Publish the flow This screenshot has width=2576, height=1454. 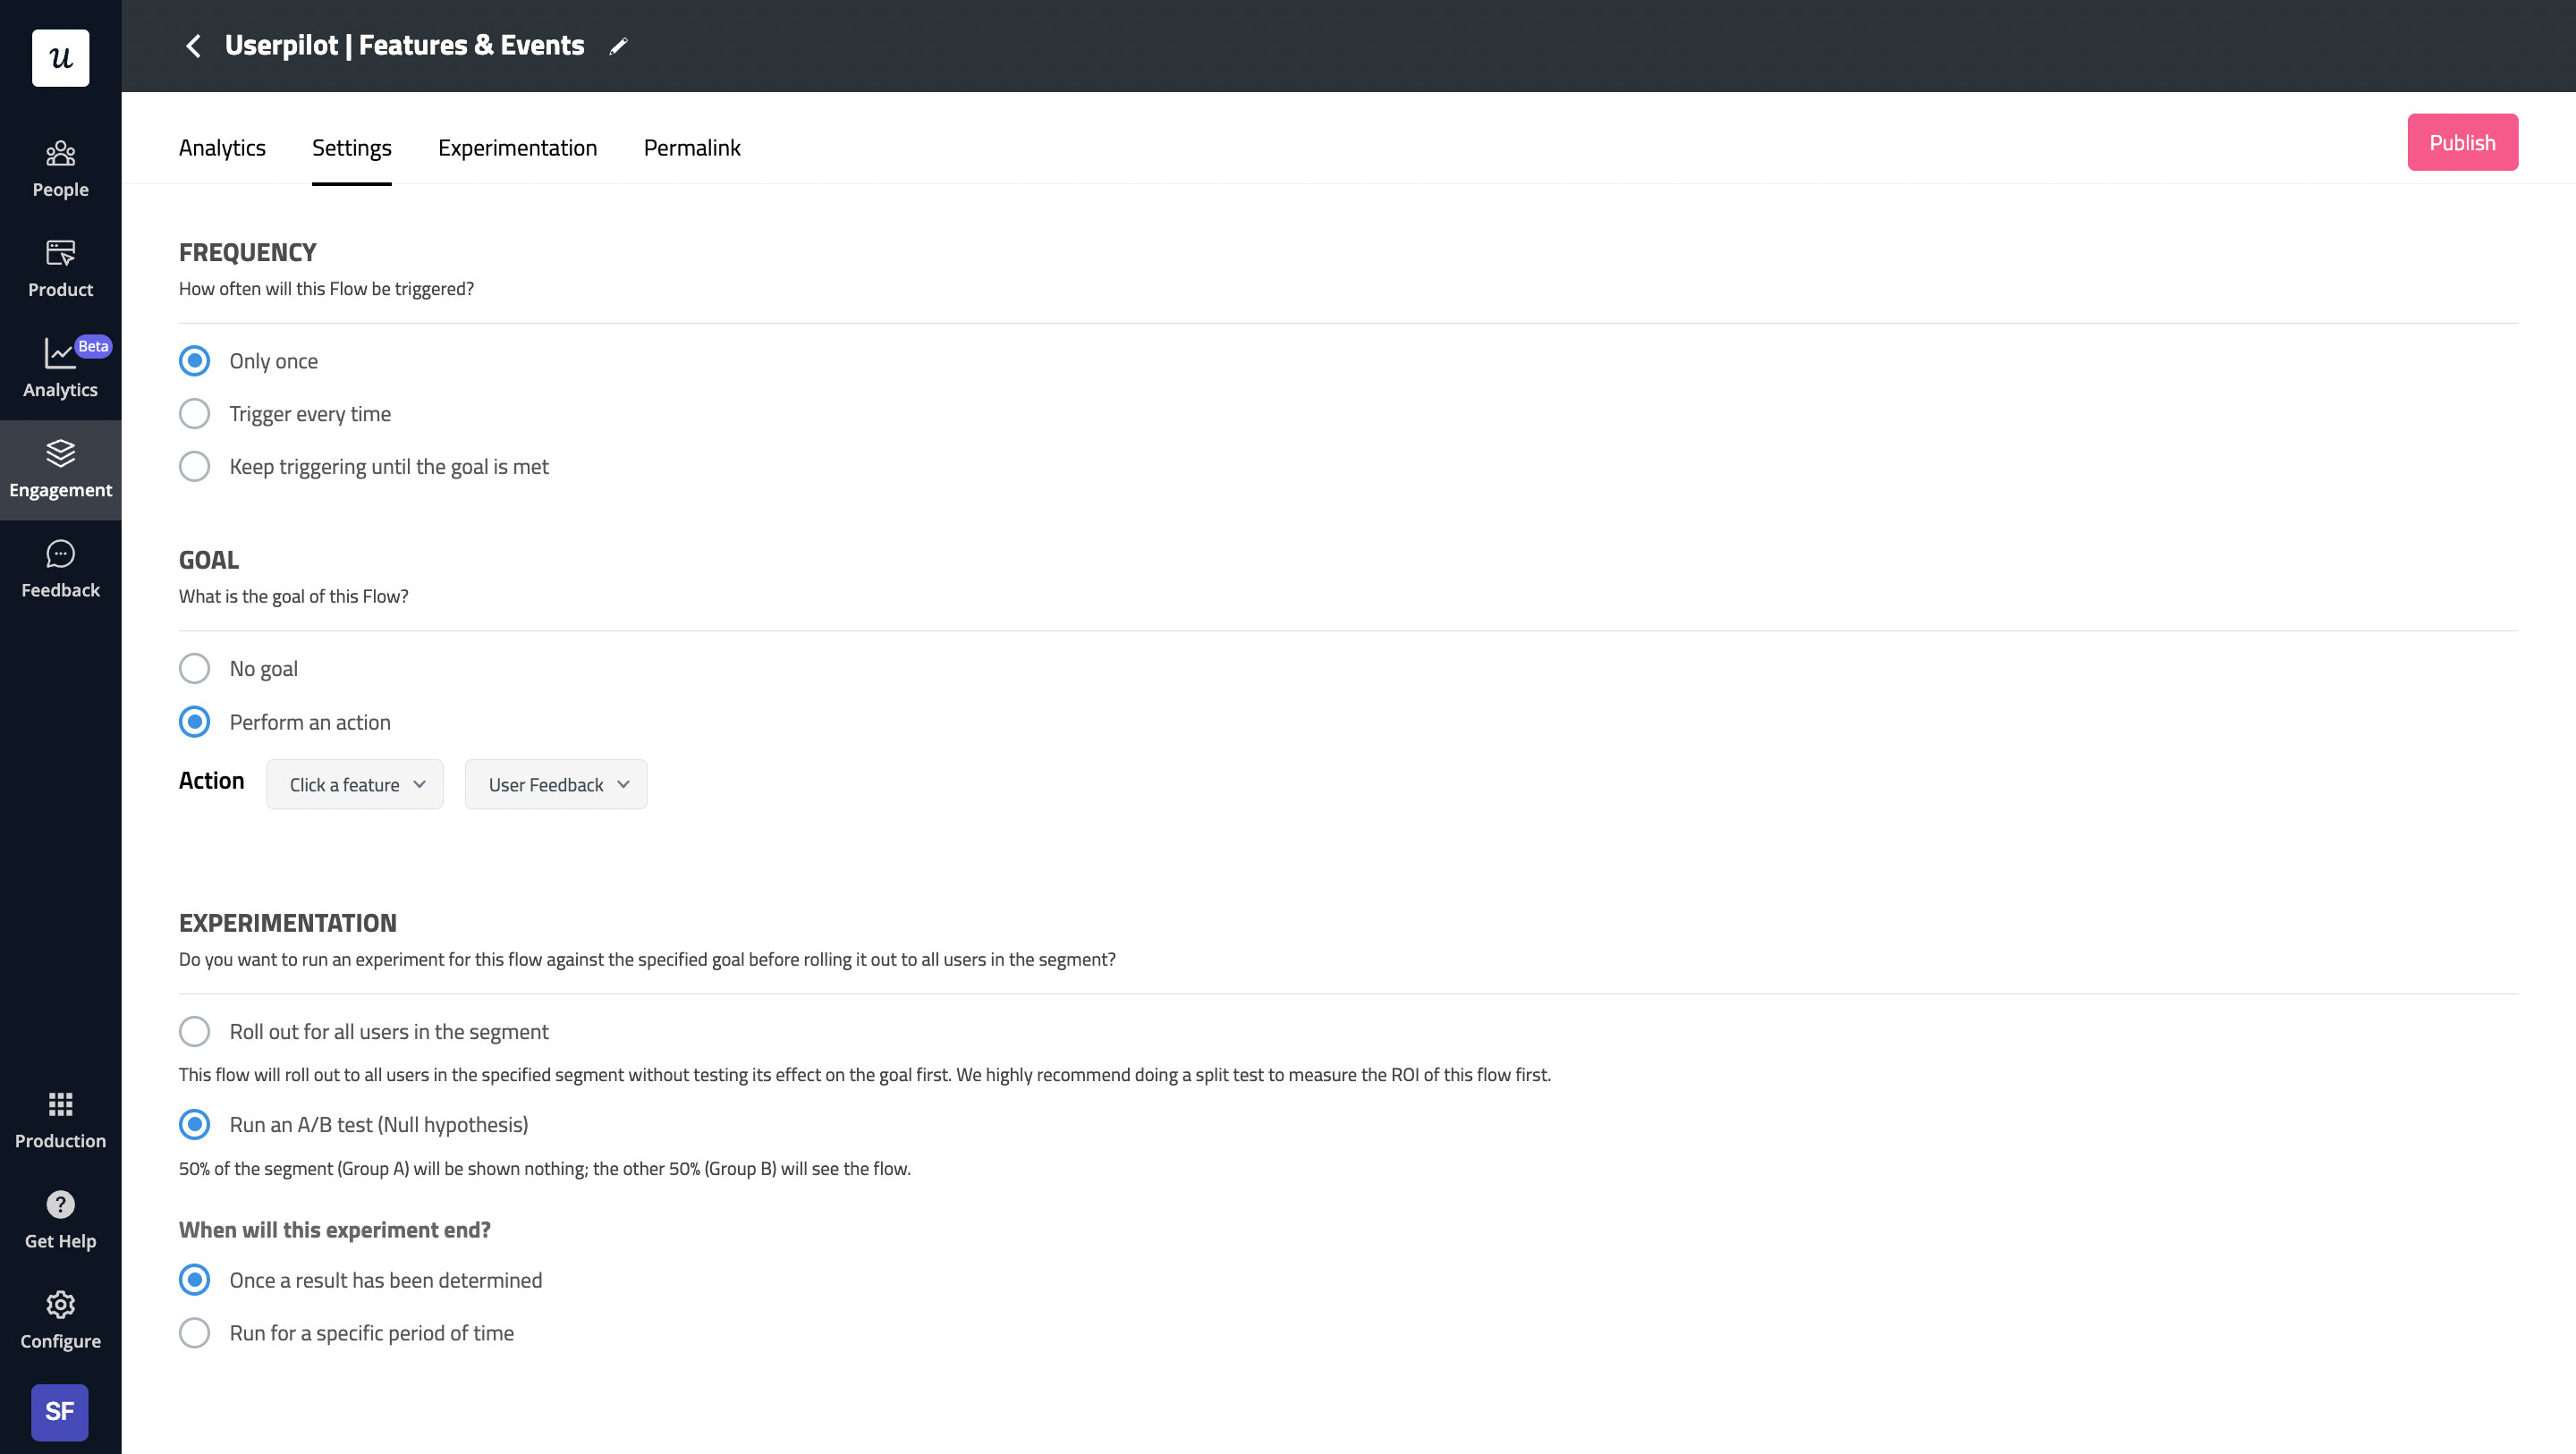tap(2462, 141)
